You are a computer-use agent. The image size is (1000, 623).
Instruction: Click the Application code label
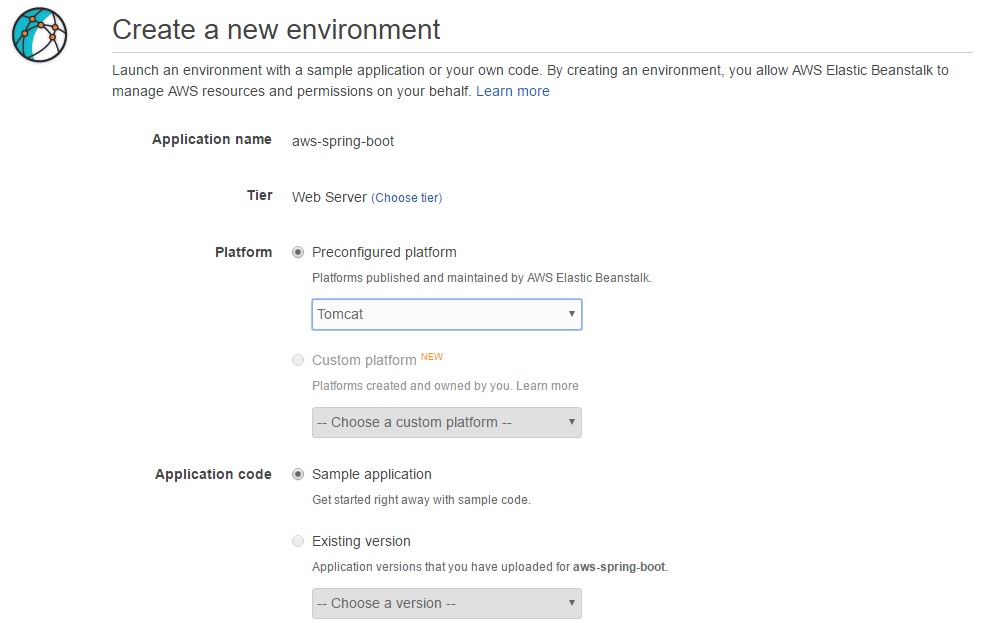click(213, 474)
